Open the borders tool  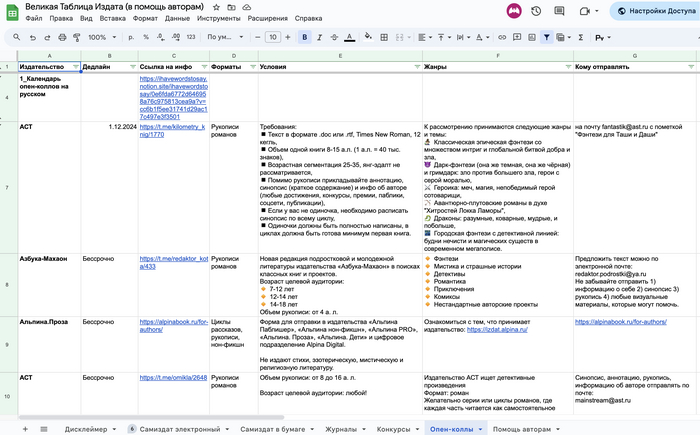coord(384,38)
